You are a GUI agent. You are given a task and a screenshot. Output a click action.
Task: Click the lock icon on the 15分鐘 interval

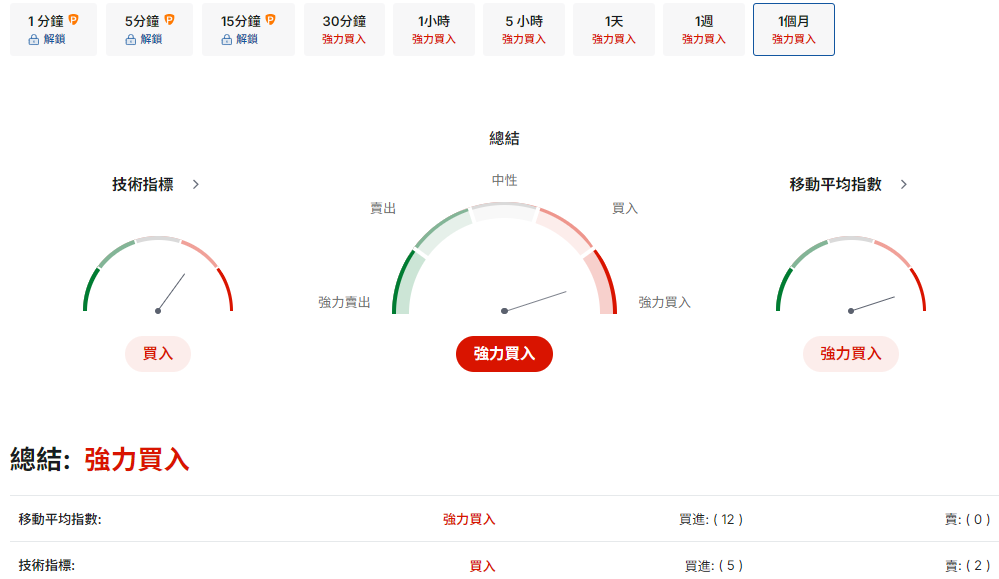pyautogui.click(x=225, y=39)
